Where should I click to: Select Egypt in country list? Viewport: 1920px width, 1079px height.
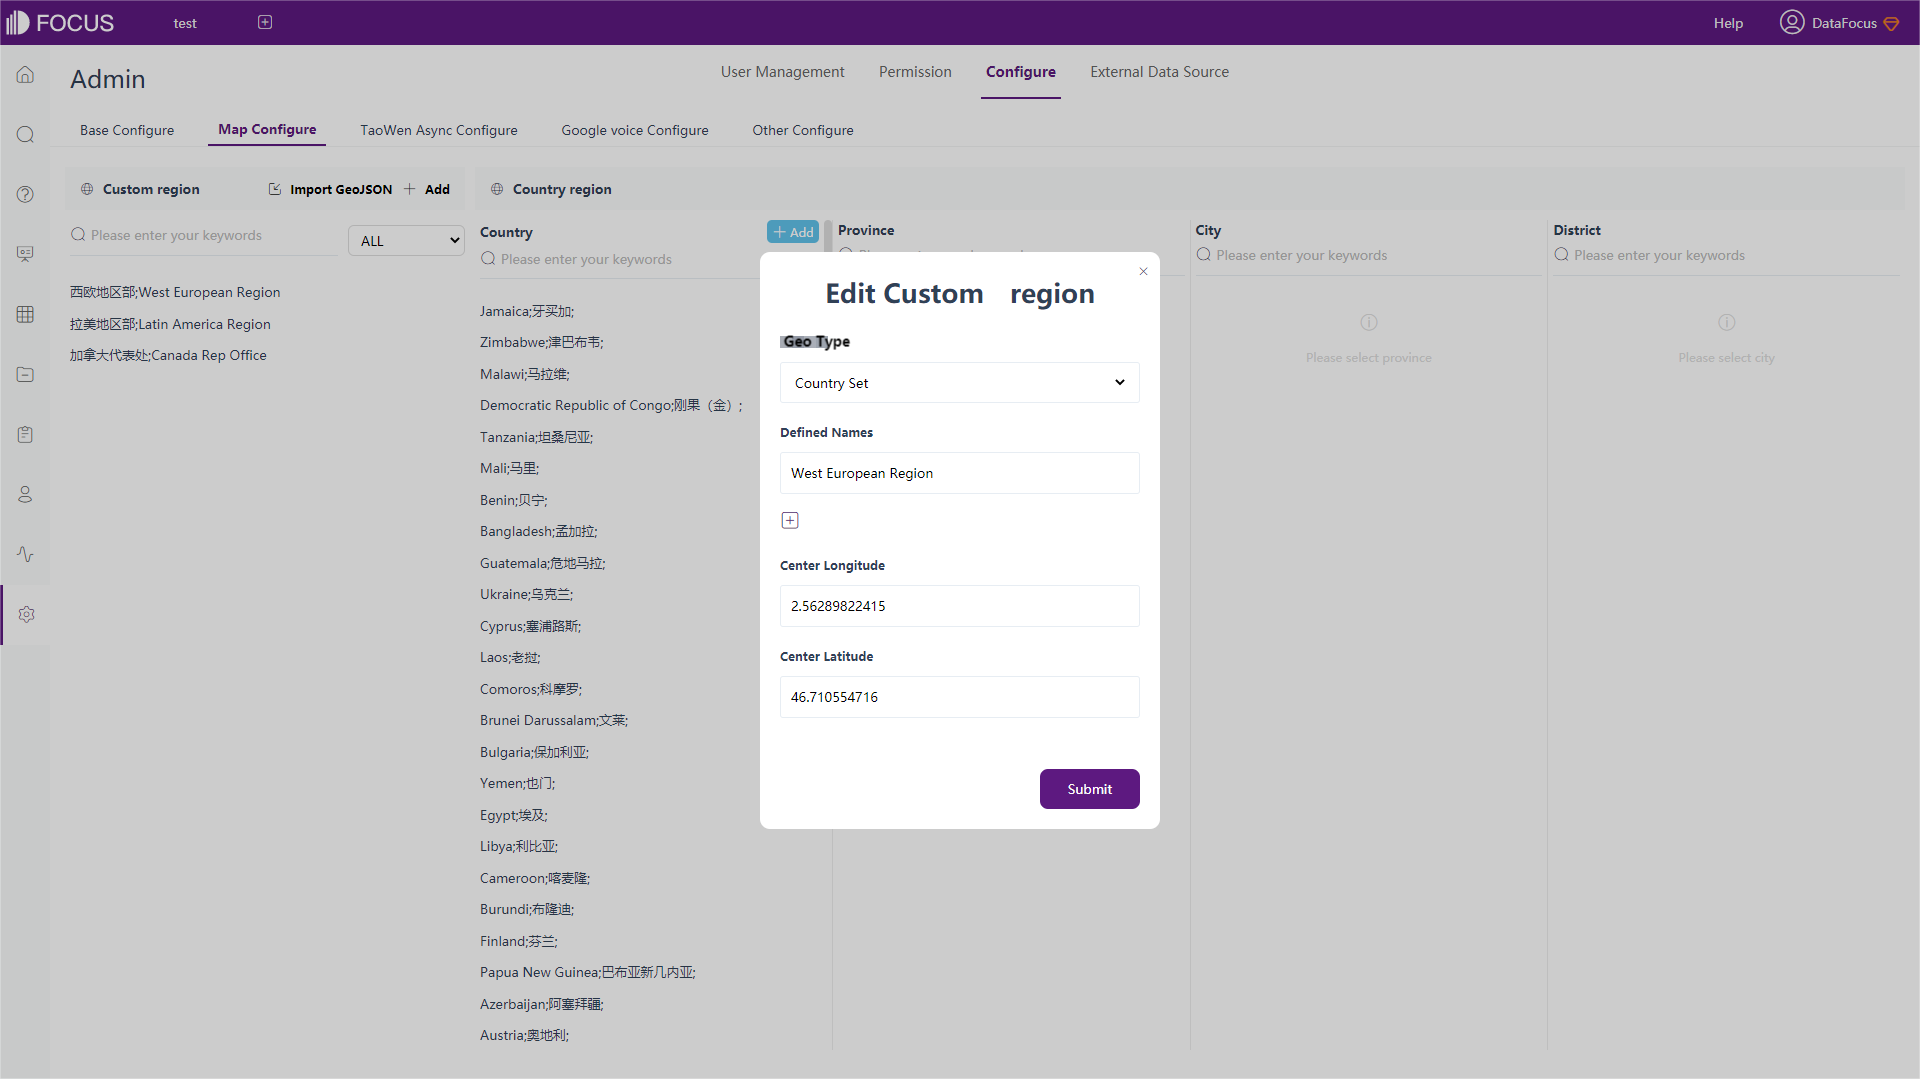click(x=514, y=815)
